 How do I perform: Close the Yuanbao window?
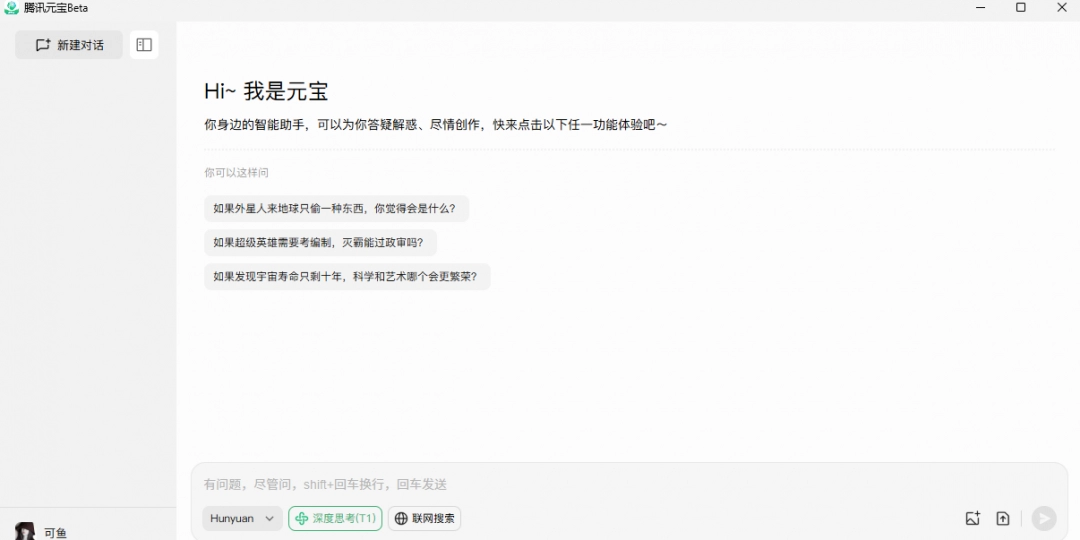point(1061,8)
